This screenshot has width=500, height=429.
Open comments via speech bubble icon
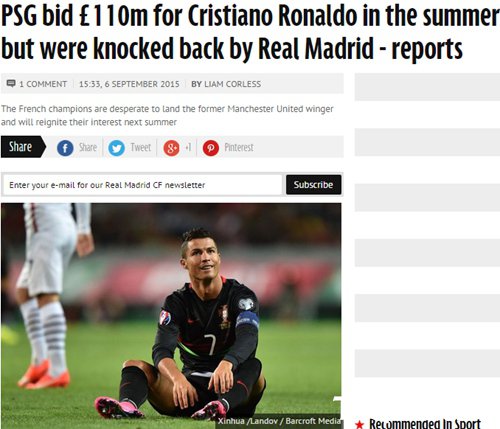pos(11,83)
